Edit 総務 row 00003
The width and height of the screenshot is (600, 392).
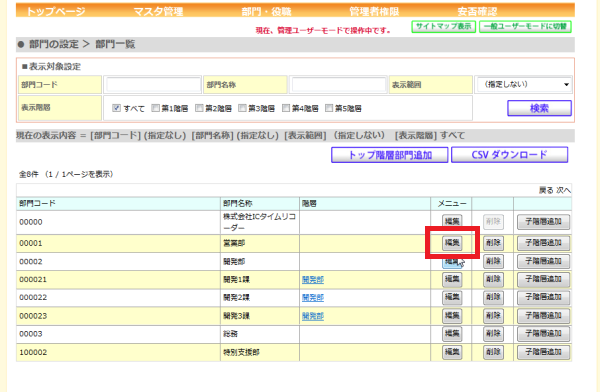(452, 334)
